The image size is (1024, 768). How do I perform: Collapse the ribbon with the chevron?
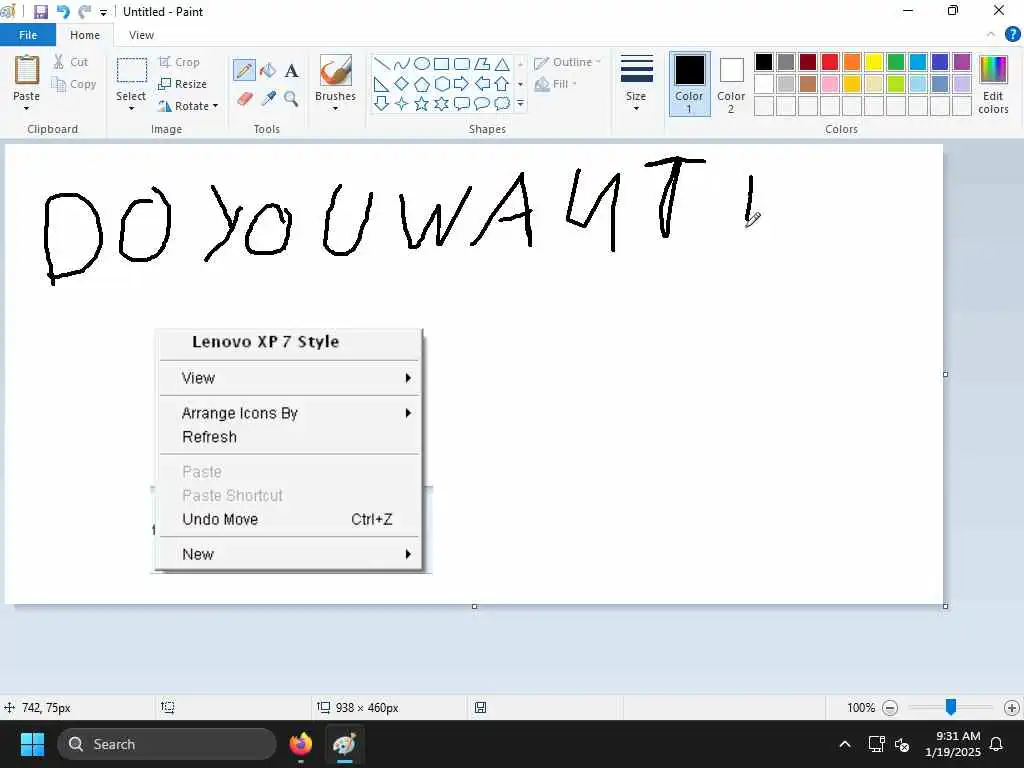[x=991, y=35]
